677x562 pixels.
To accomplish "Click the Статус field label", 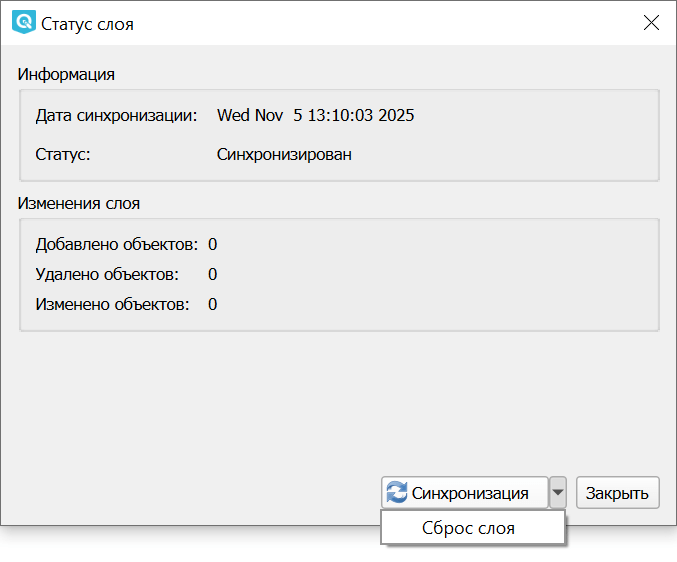I will click(63, 155).
